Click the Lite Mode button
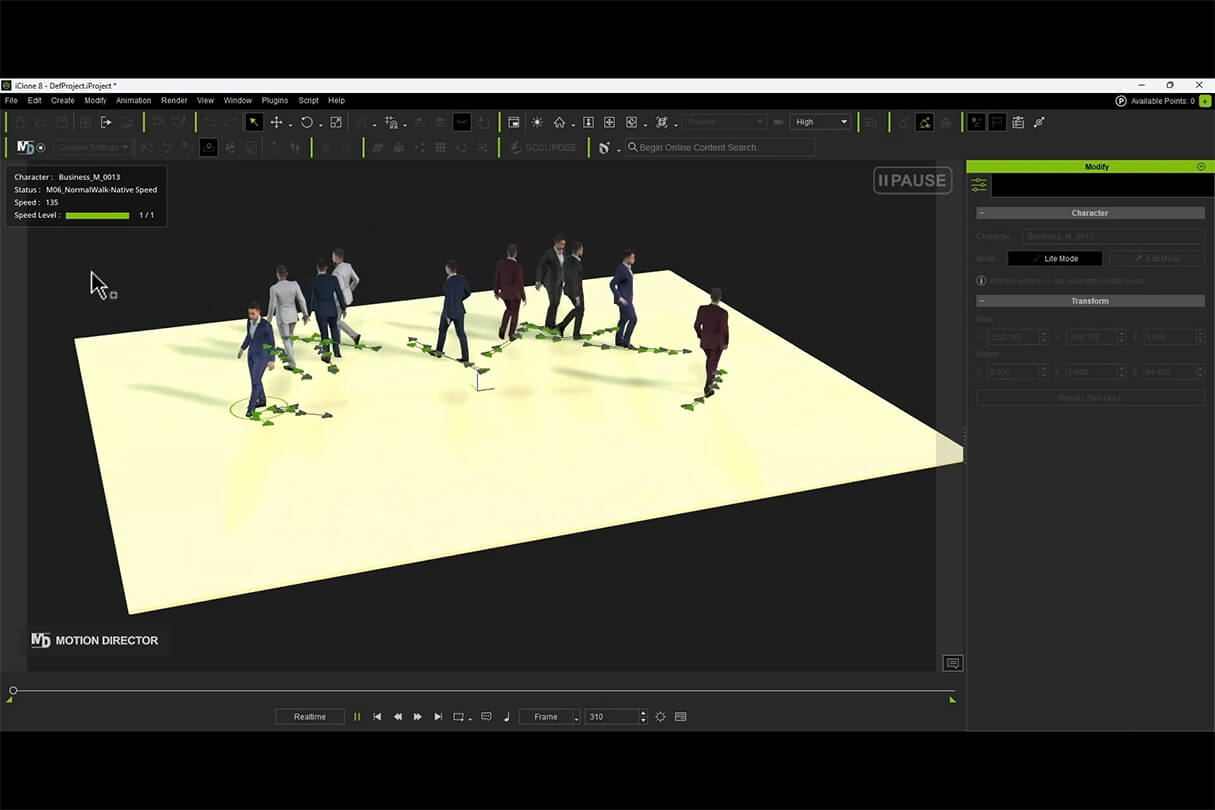Screen dimensions: 1215x810 (x=1055, y=259)
